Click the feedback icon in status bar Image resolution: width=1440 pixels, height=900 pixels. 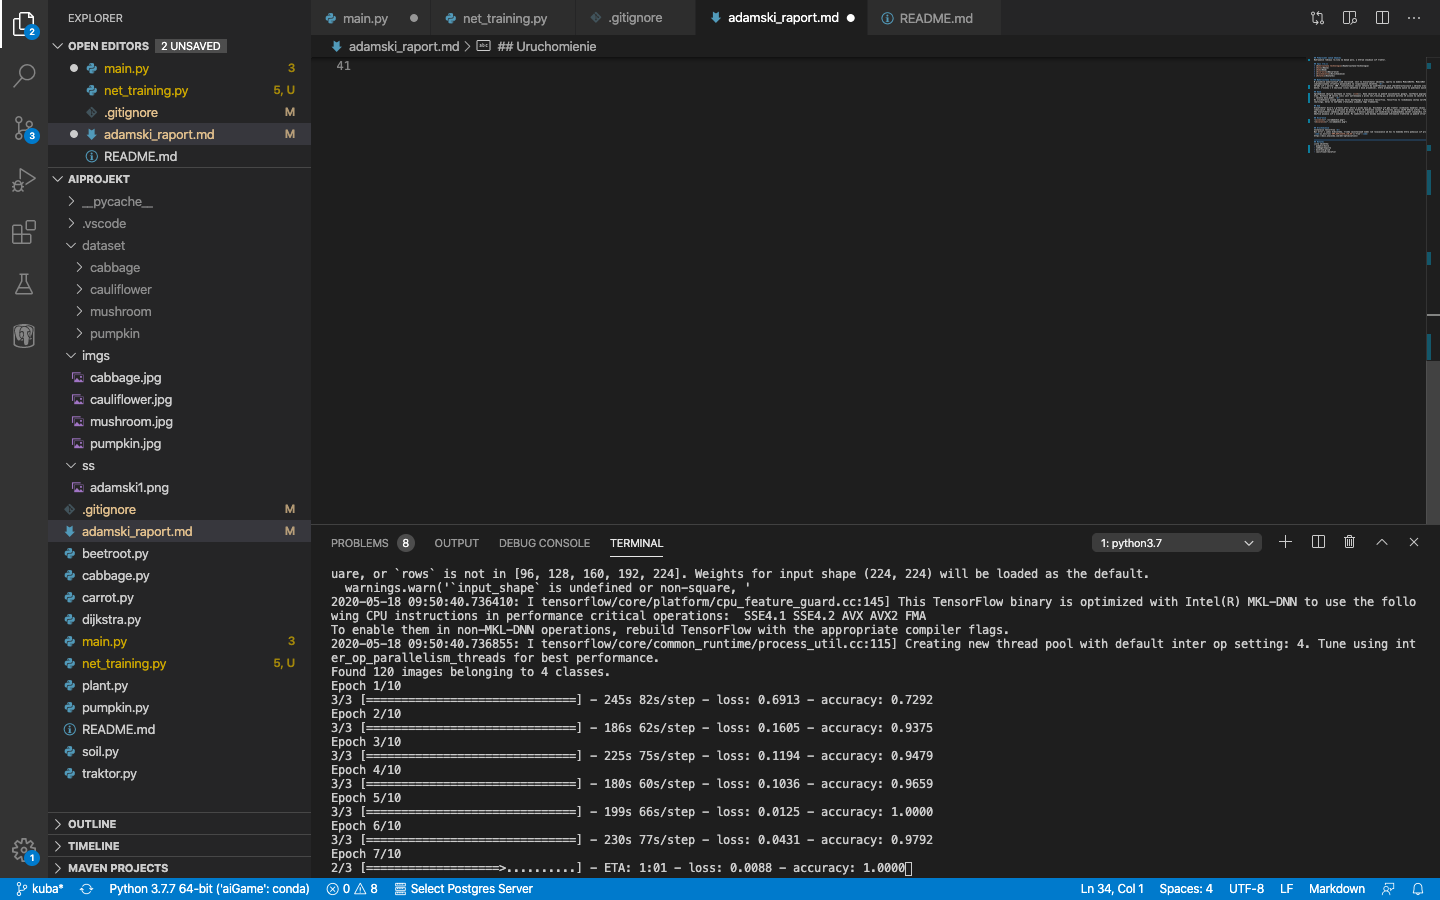[x=1388, y=889]
